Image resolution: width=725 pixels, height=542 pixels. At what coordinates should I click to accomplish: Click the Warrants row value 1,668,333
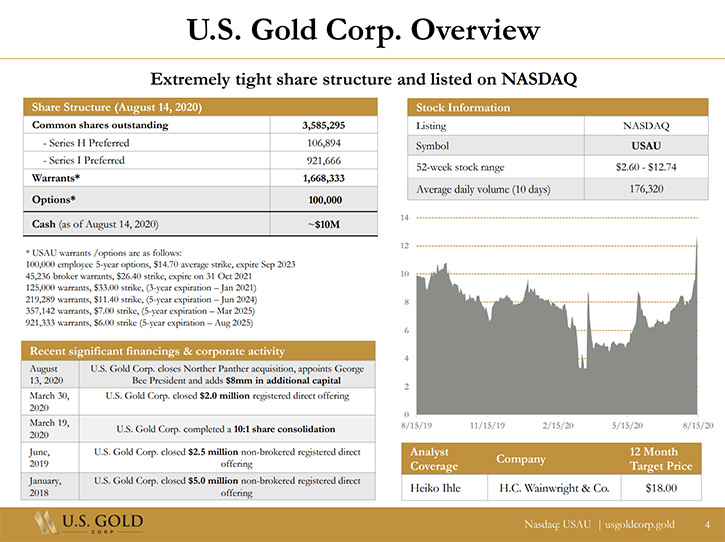click(324, 178)
